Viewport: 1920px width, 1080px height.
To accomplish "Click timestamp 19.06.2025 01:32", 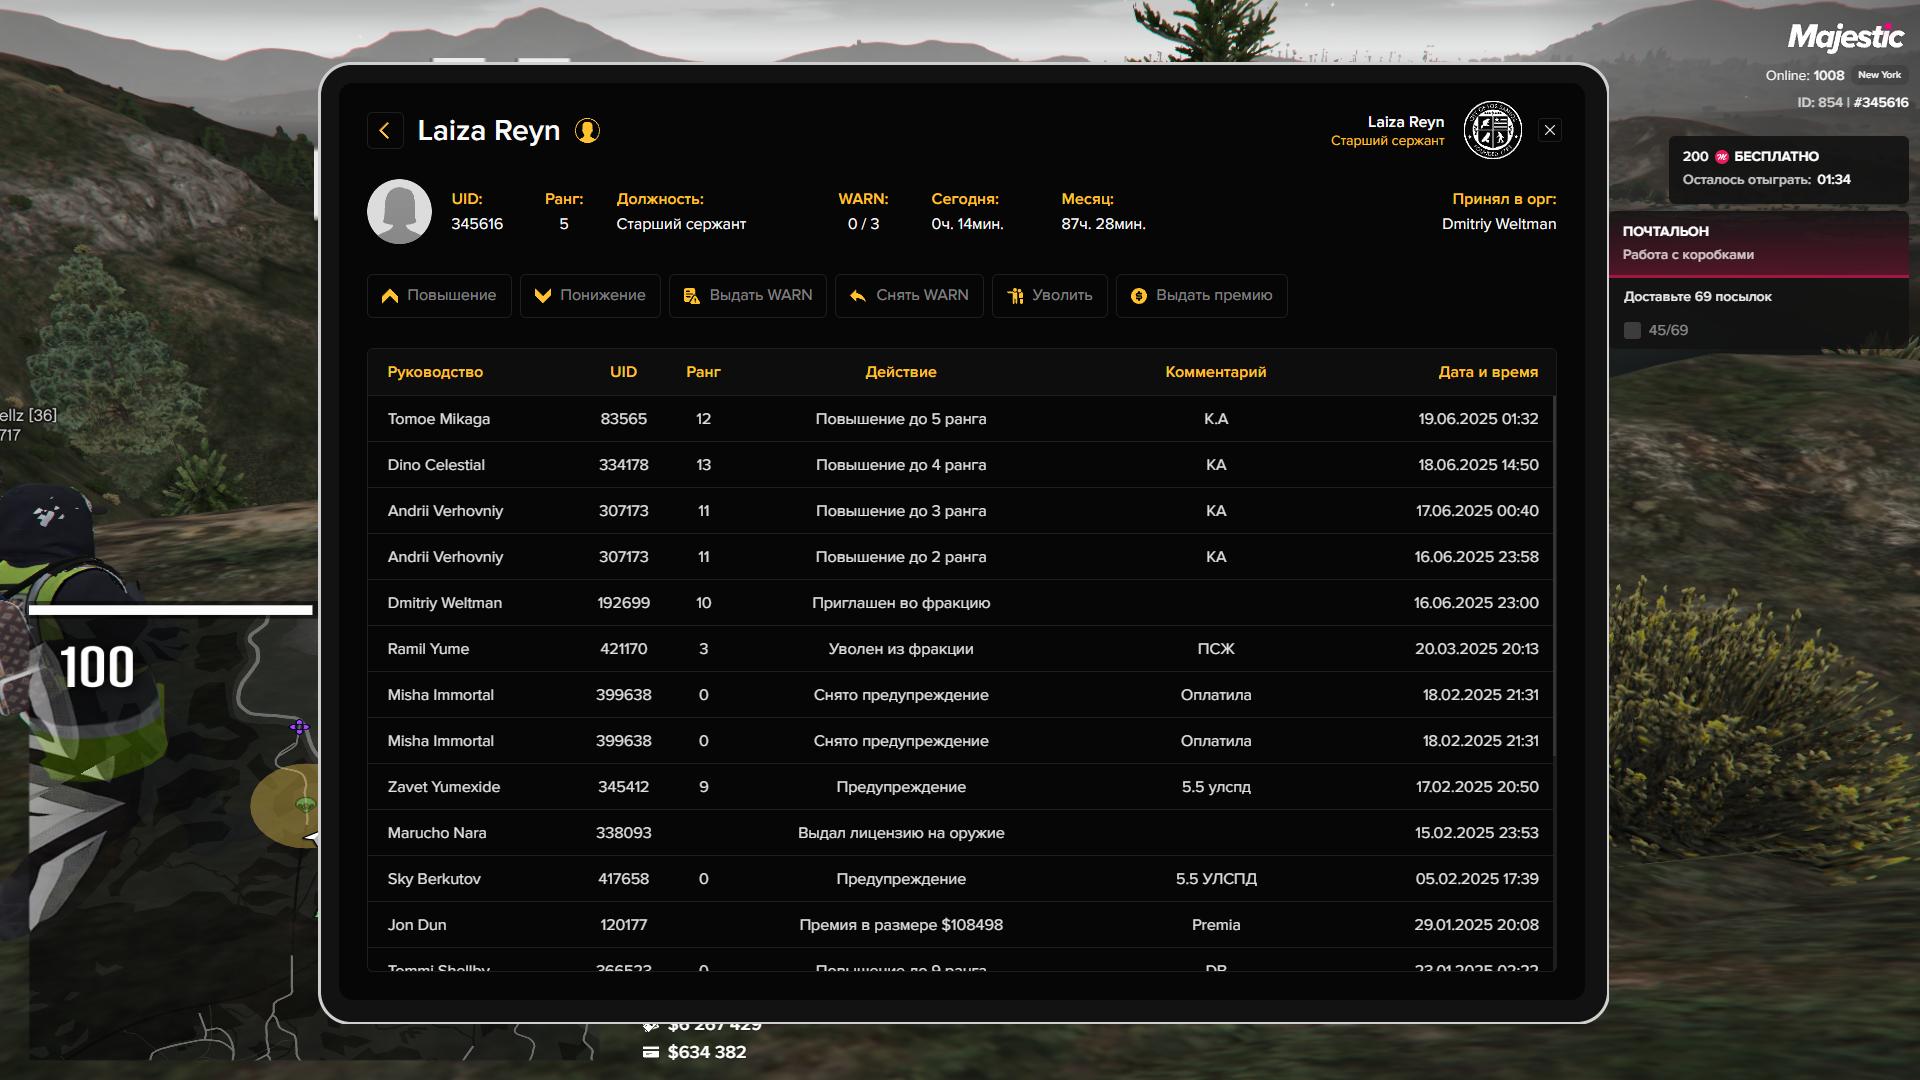I will click(x=1478, y=419).
